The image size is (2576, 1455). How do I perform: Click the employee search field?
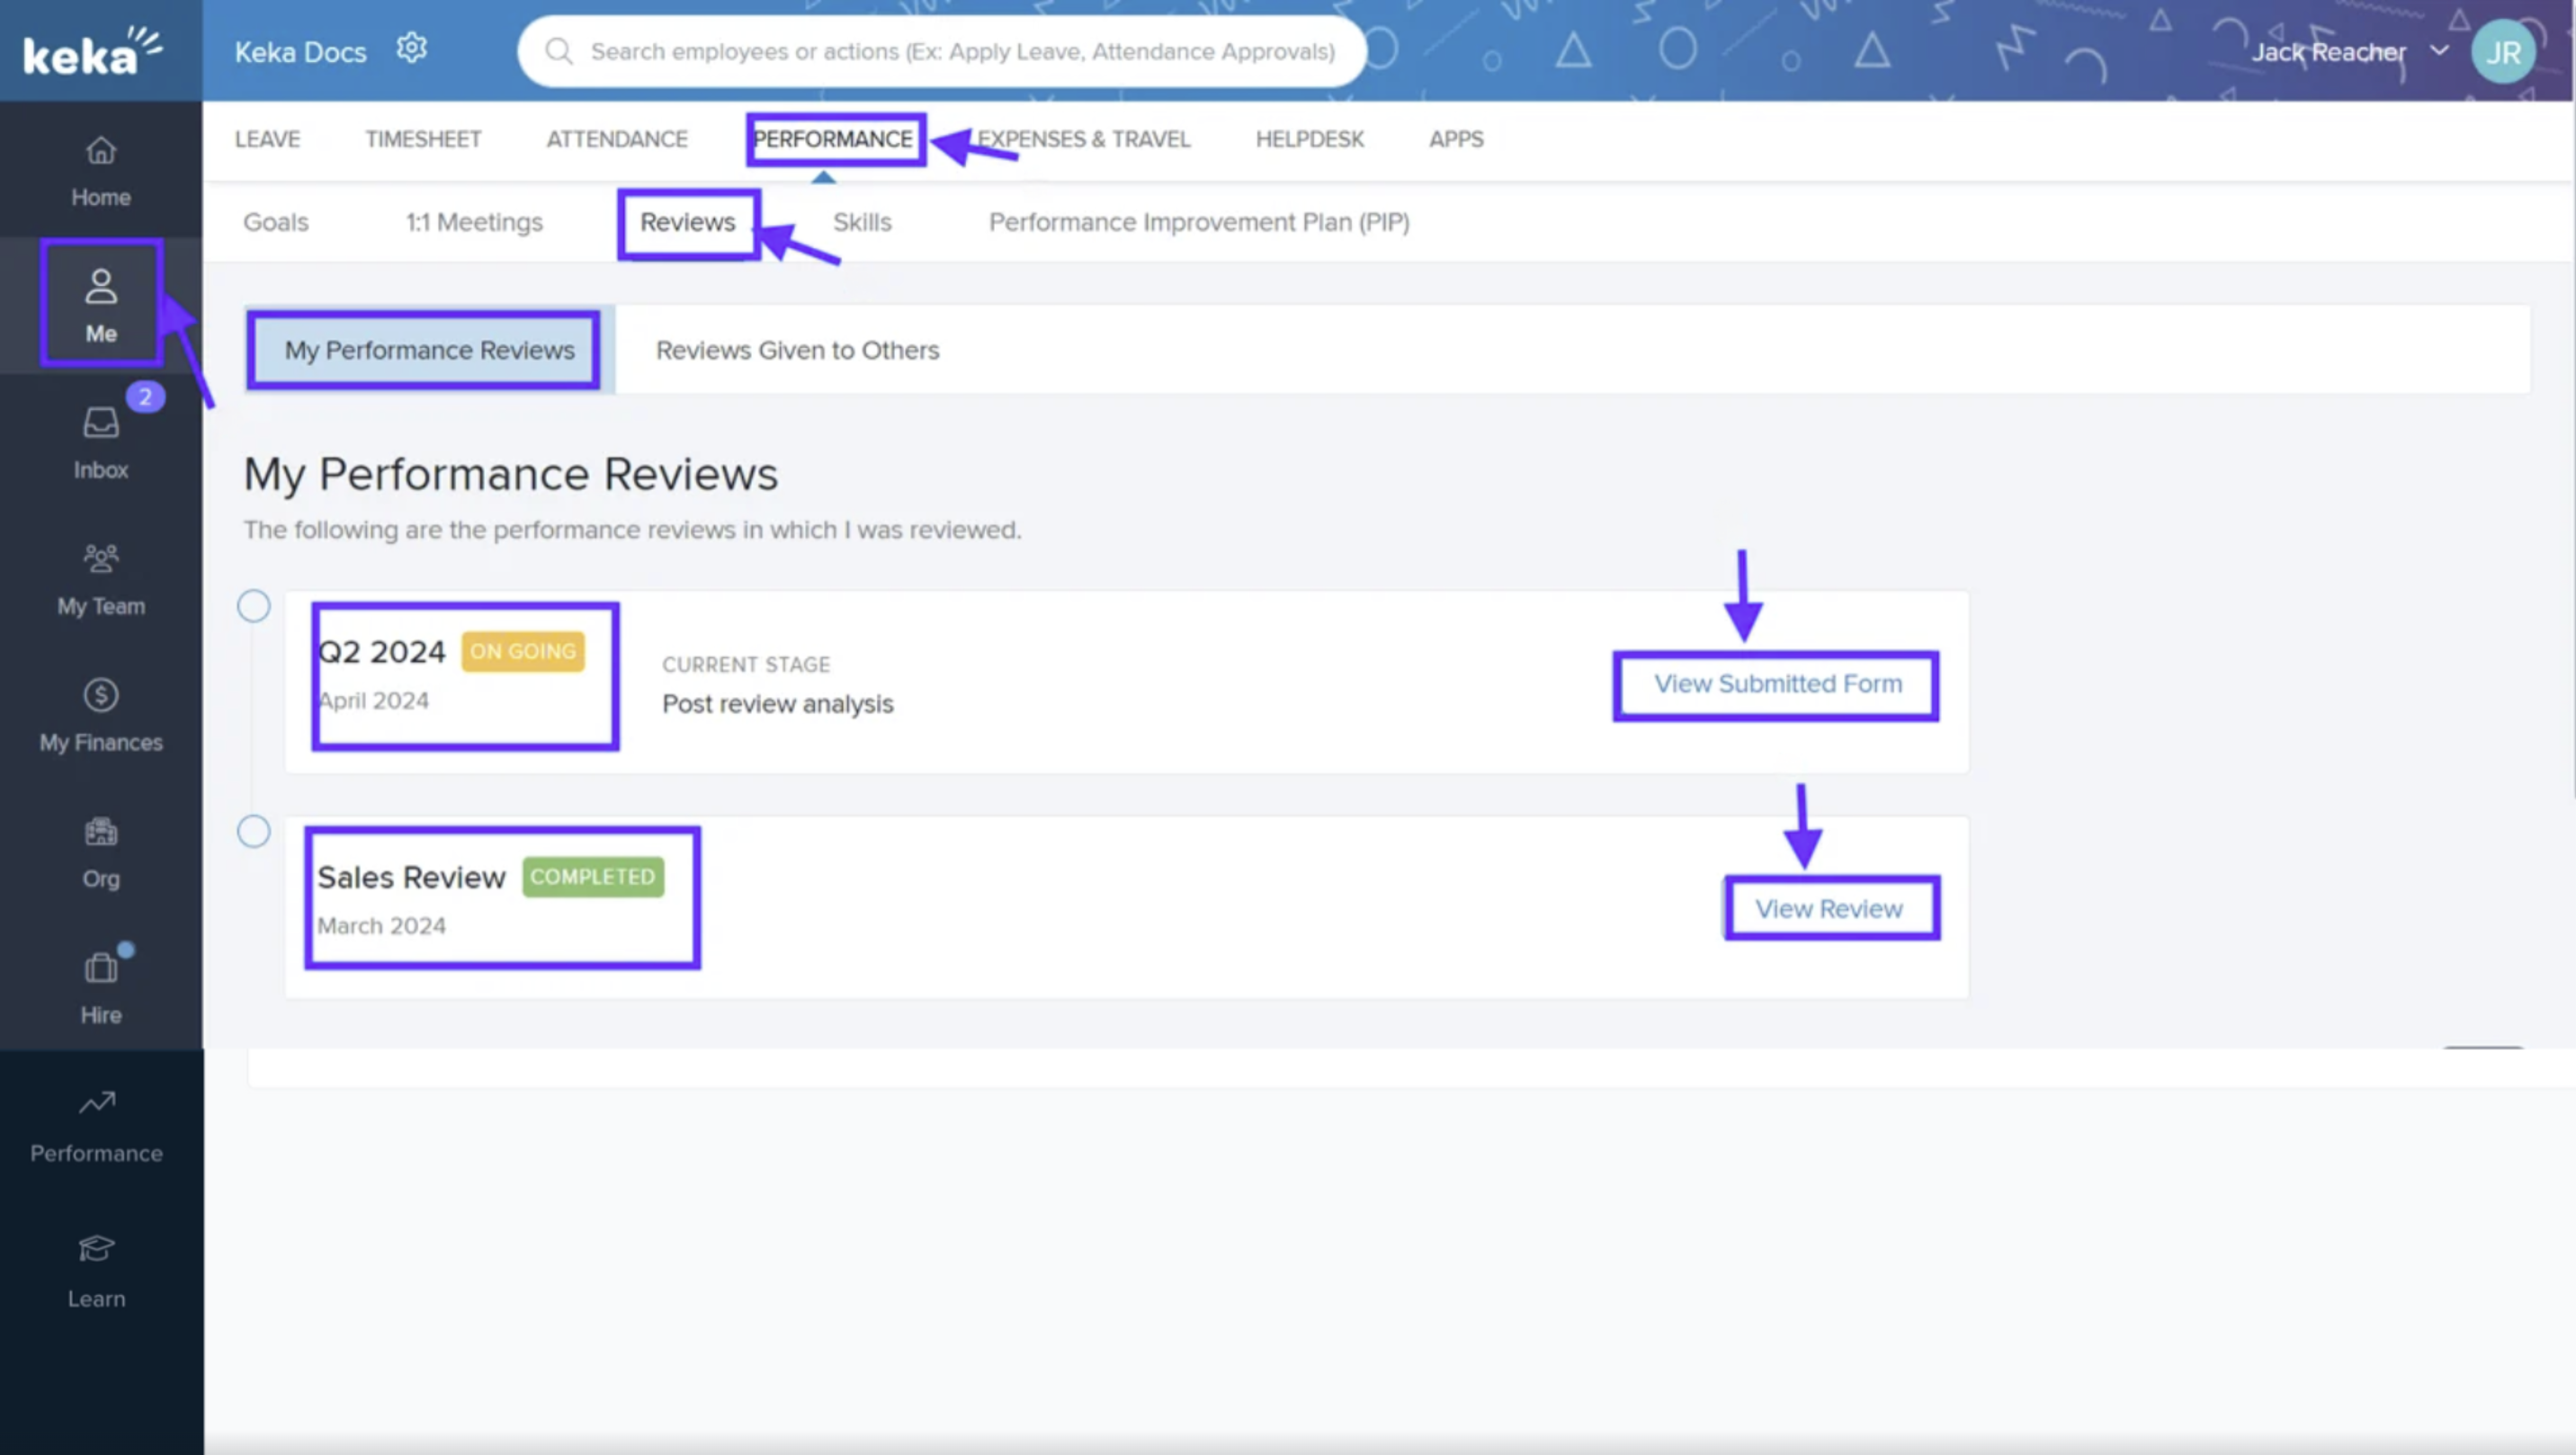pos(941,51)
